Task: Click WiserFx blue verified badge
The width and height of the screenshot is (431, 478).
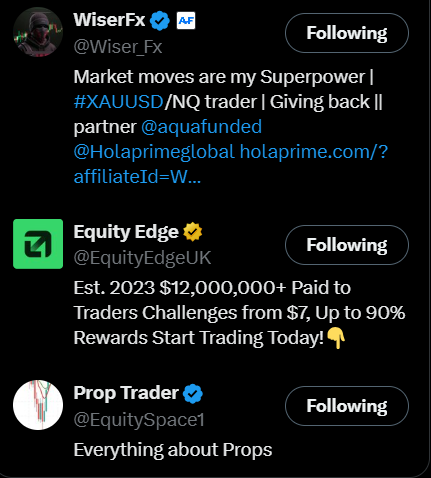Action: (160, 21)
